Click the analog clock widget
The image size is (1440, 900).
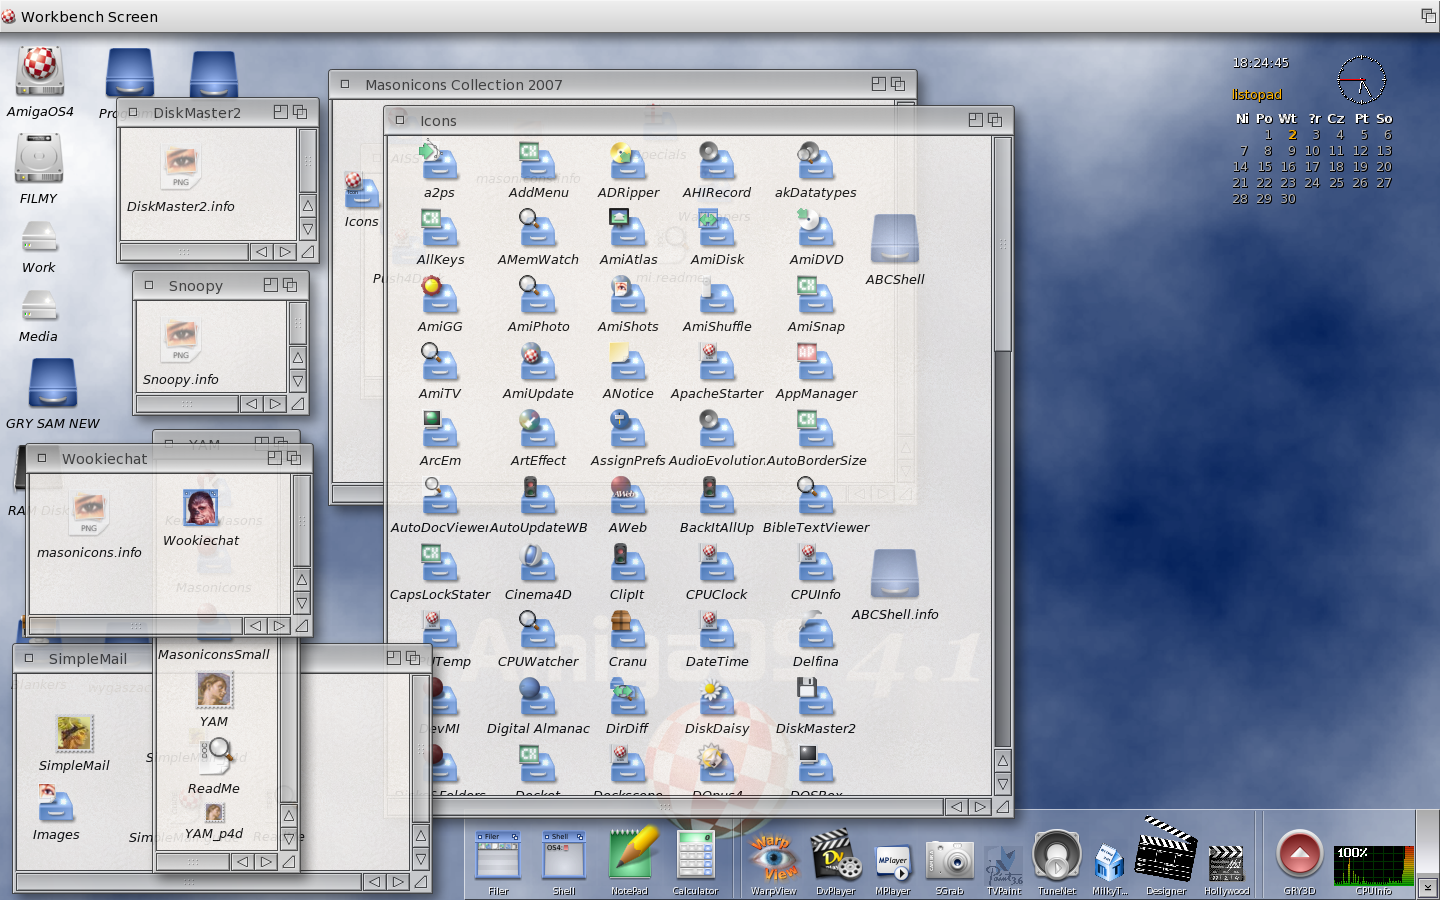(1361, 80)
